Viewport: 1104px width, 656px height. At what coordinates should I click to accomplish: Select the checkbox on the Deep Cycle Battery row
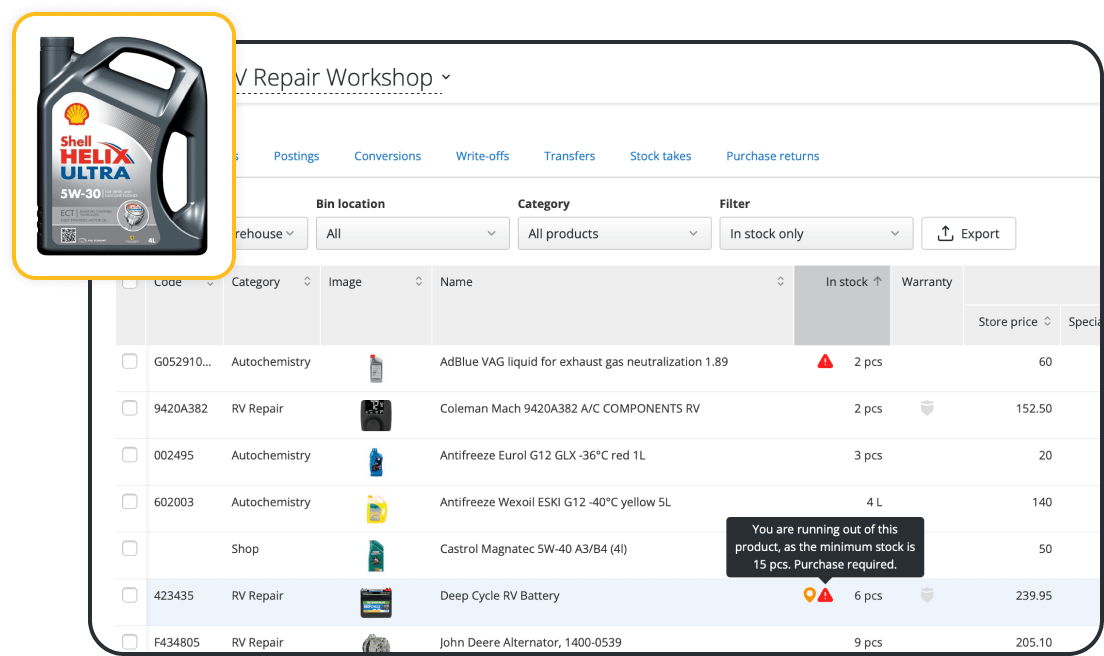coord(130,594)
